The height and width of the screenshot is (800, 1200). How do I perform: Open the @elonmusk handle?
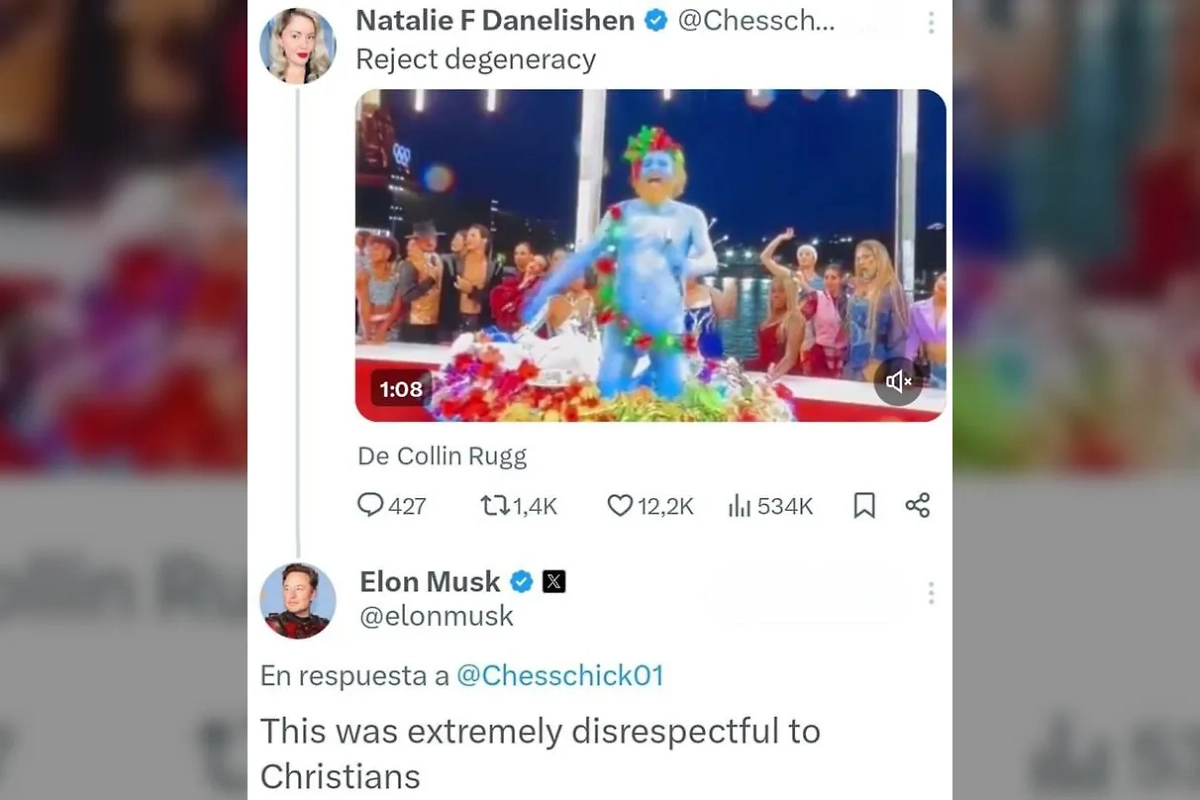tap(436, 616)
